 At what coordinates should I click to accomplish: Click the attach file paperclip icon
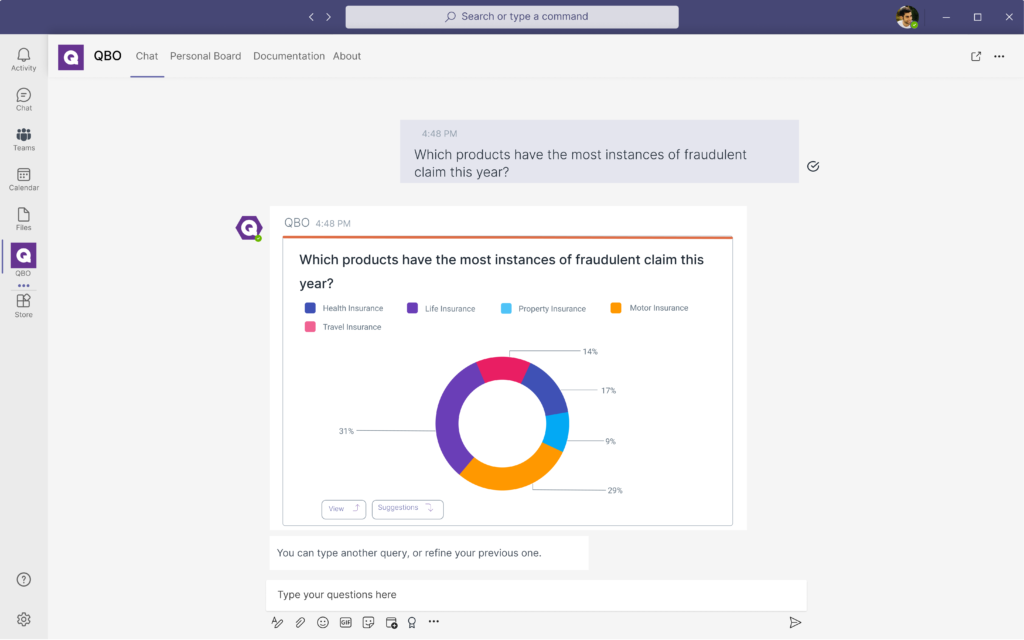300,622
